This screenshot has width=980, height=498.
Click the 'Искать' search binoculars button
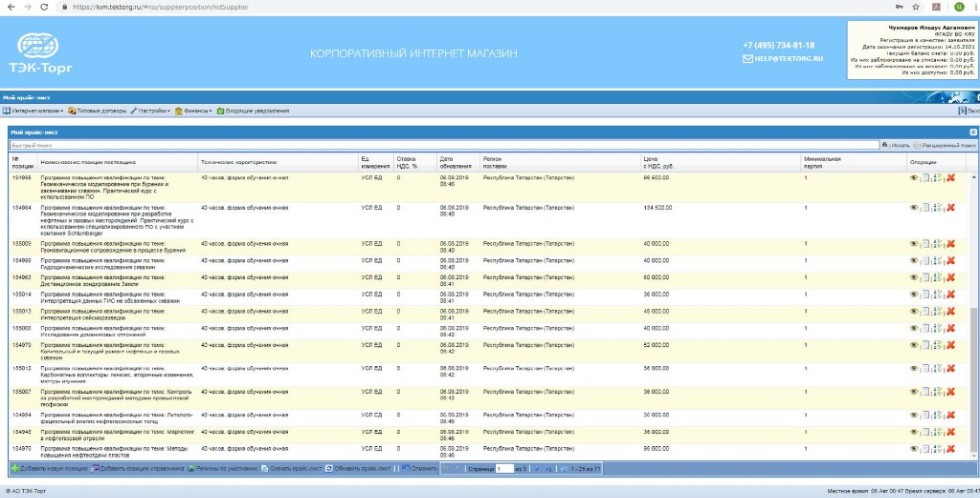[895, 145]
